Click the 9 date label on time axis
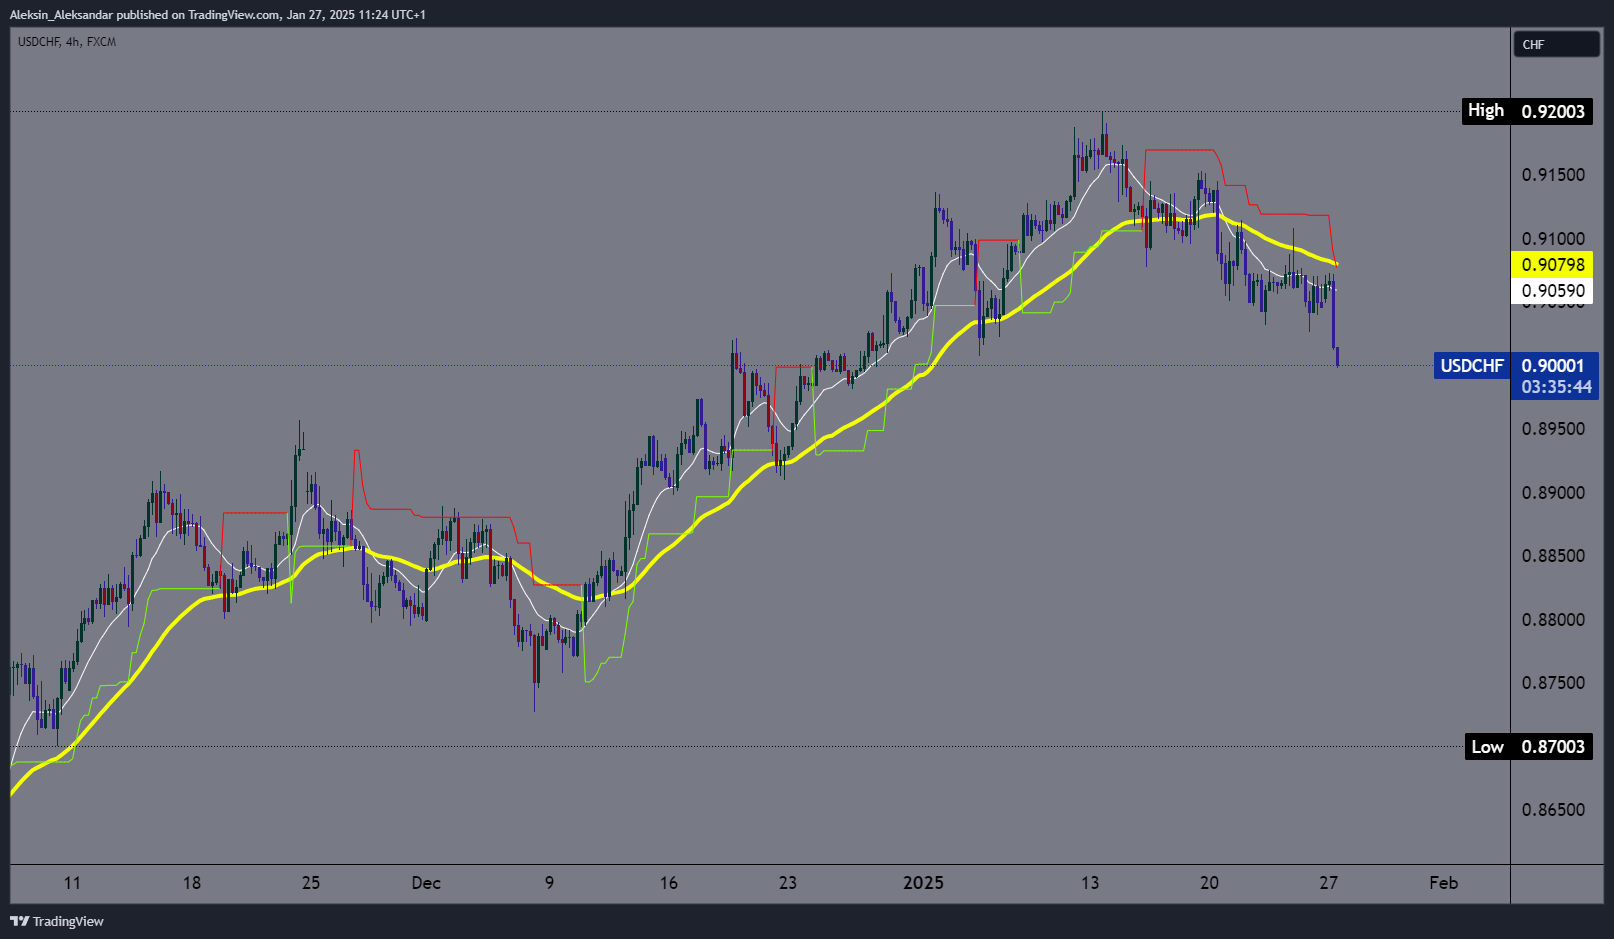Image resolution: width=1614 pixels, height=939 pixels. [549, 883]
